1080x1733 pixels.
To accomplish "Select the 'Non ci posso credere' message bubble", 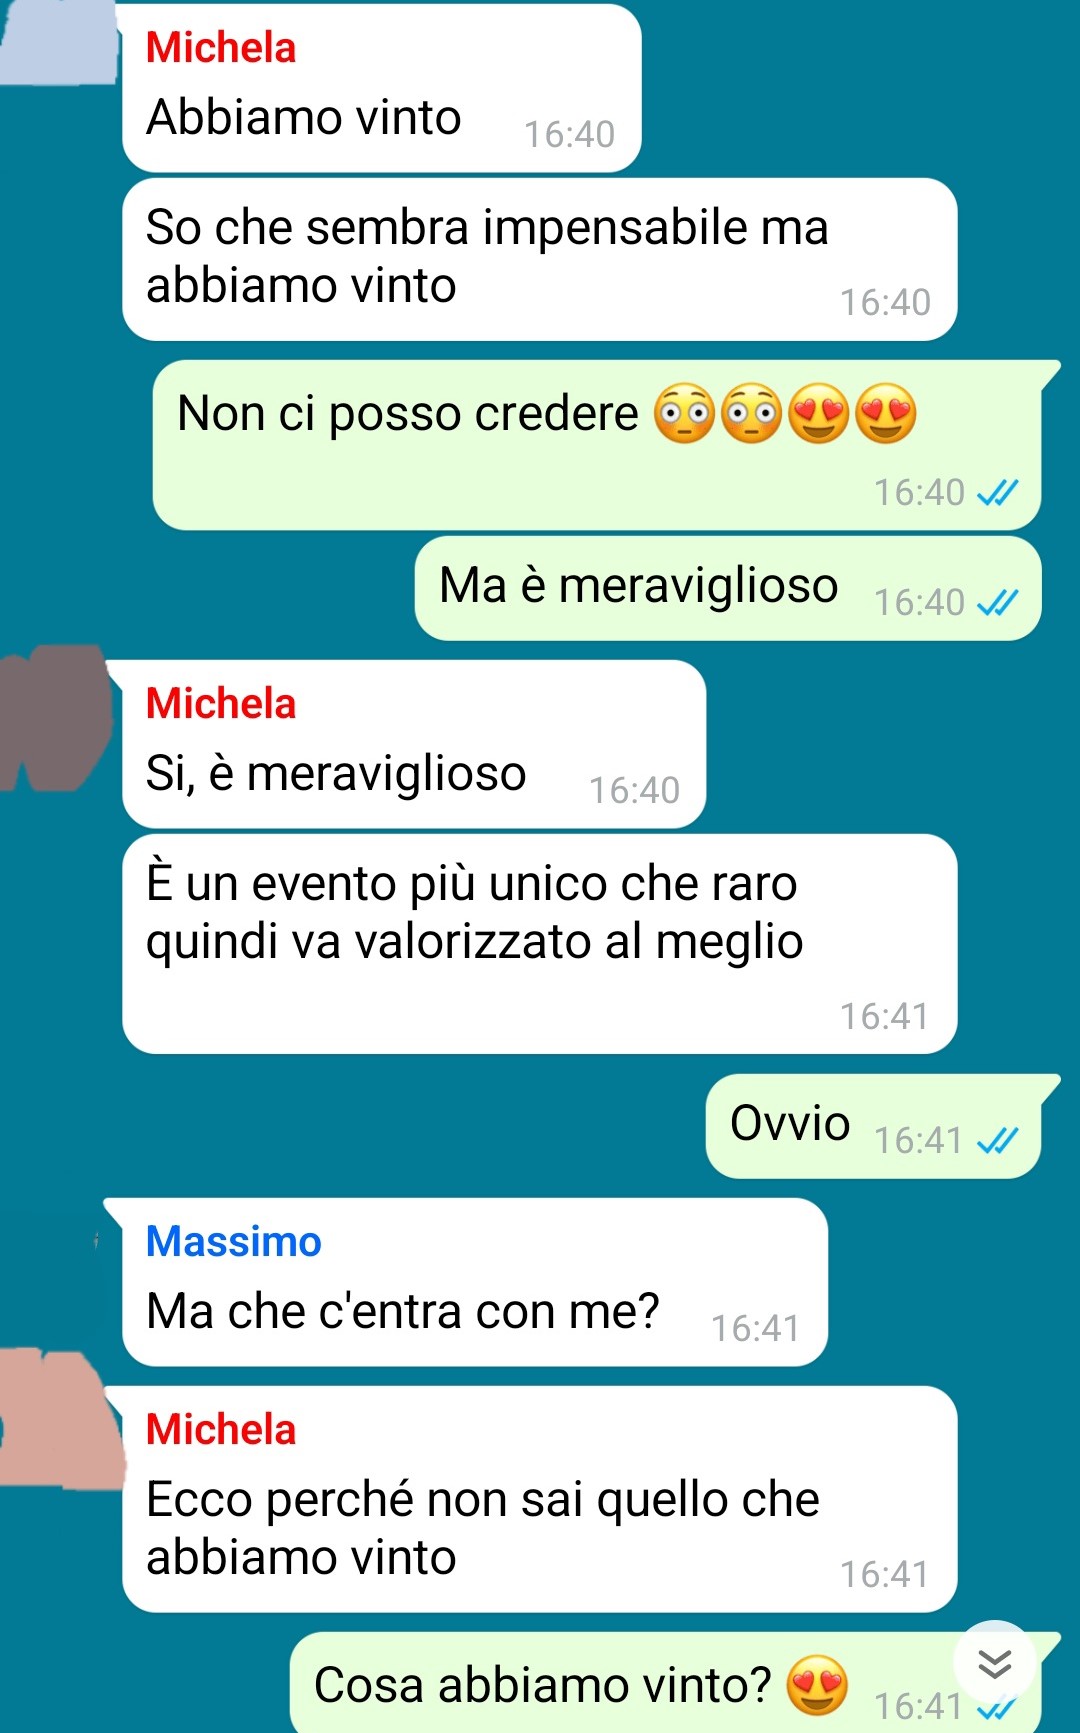I will point(597,445).
